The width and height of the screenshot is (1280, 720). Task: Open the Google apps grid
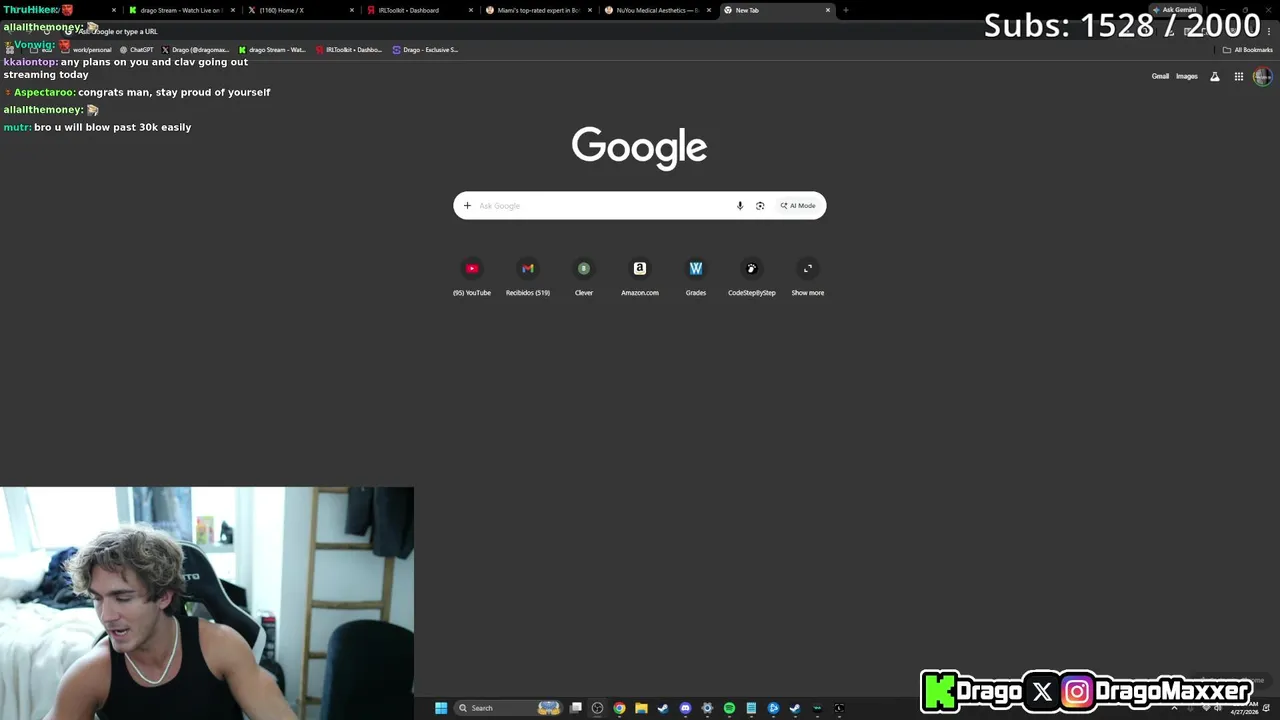pyautogui.click(x=1239, y=76)
